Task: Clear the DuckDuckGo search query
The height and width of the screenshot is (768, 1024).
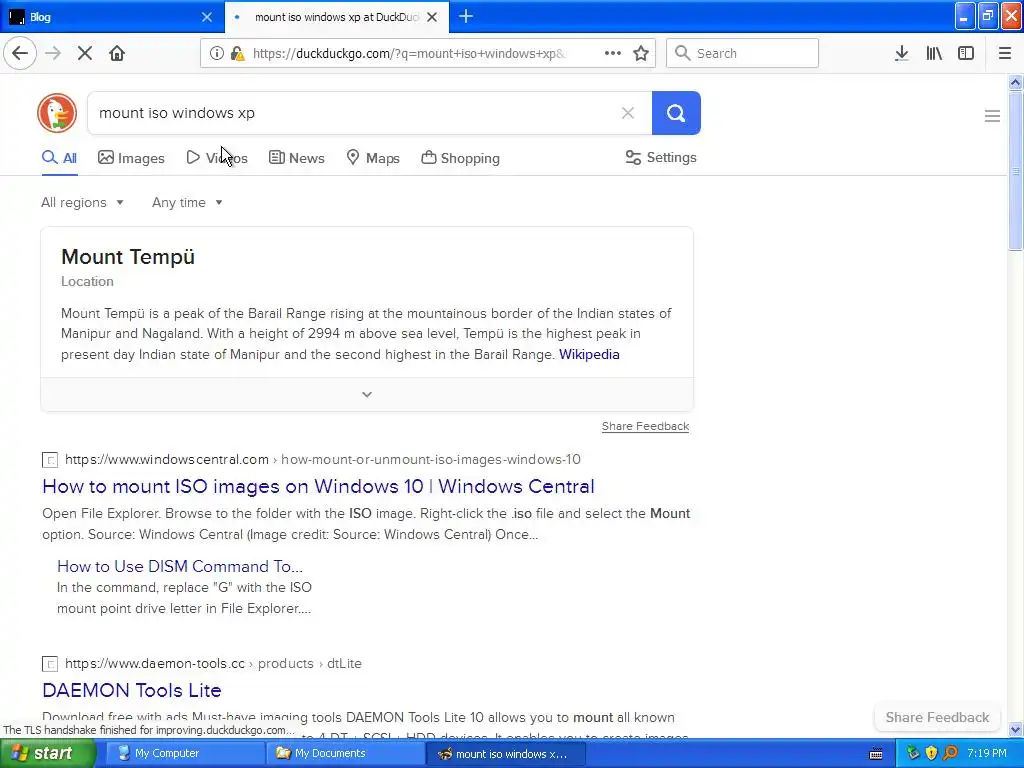Action: tap(628, 113)
